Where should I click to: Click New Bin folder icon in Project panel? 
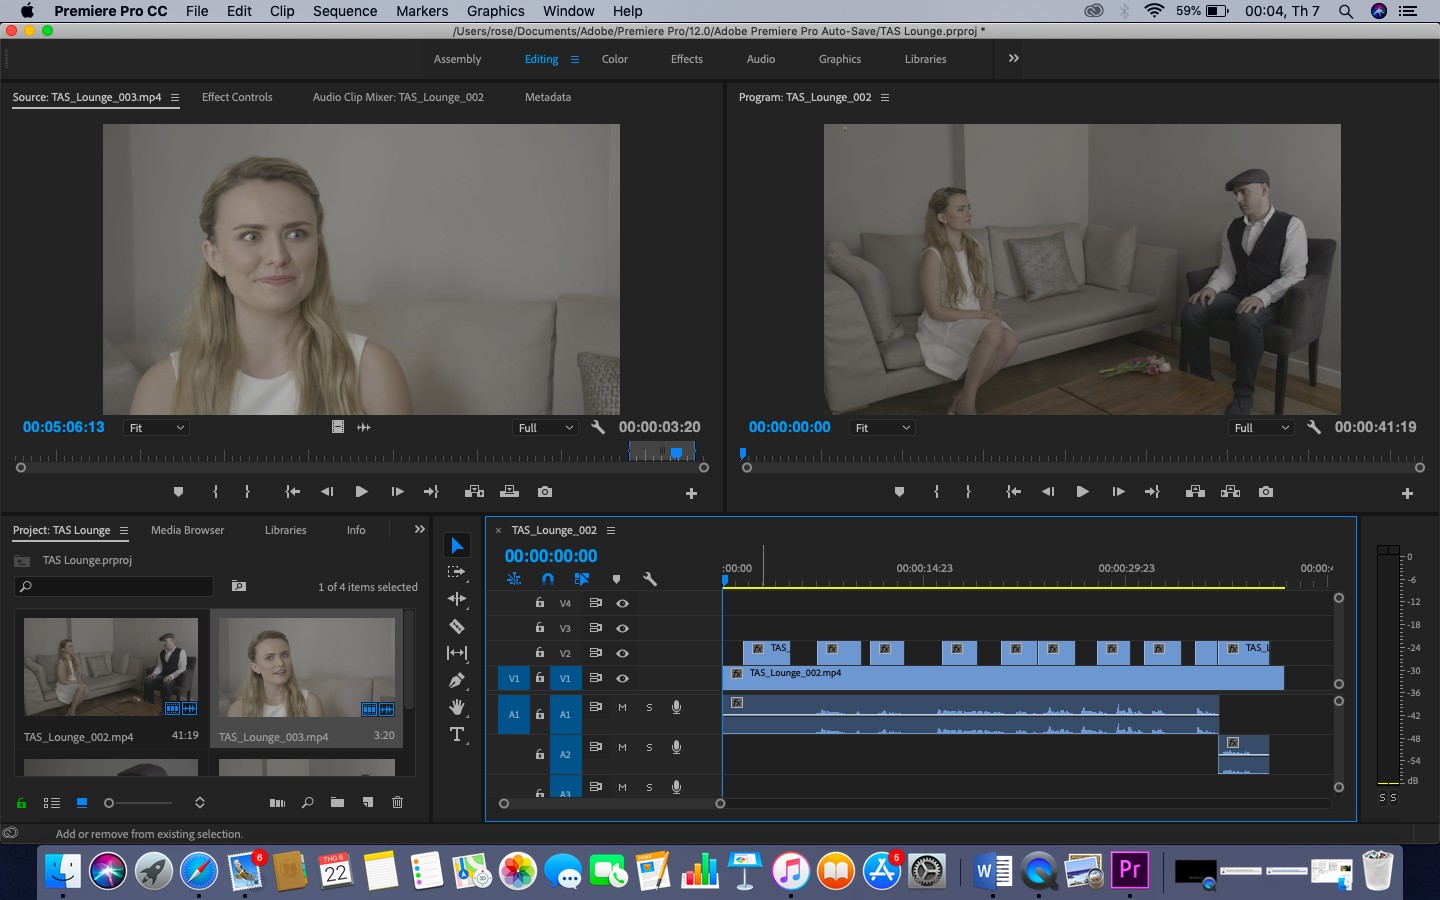click(x=338, y=802)
